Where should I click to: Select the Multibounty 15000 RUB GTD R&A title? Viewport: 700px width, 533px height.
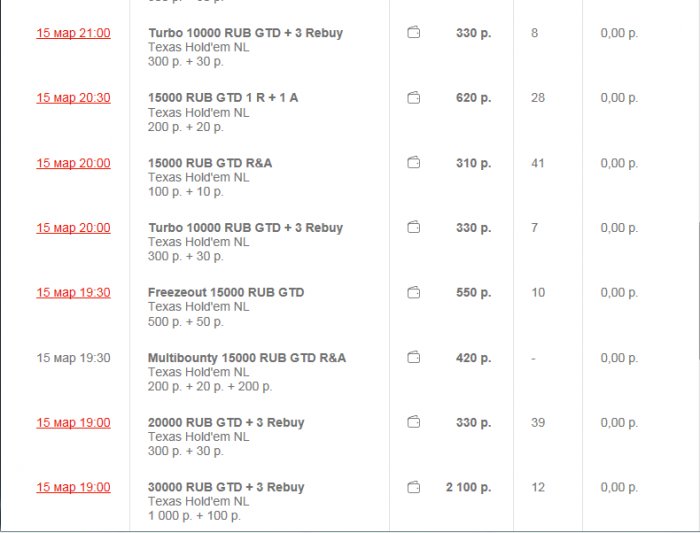(247, 358)
